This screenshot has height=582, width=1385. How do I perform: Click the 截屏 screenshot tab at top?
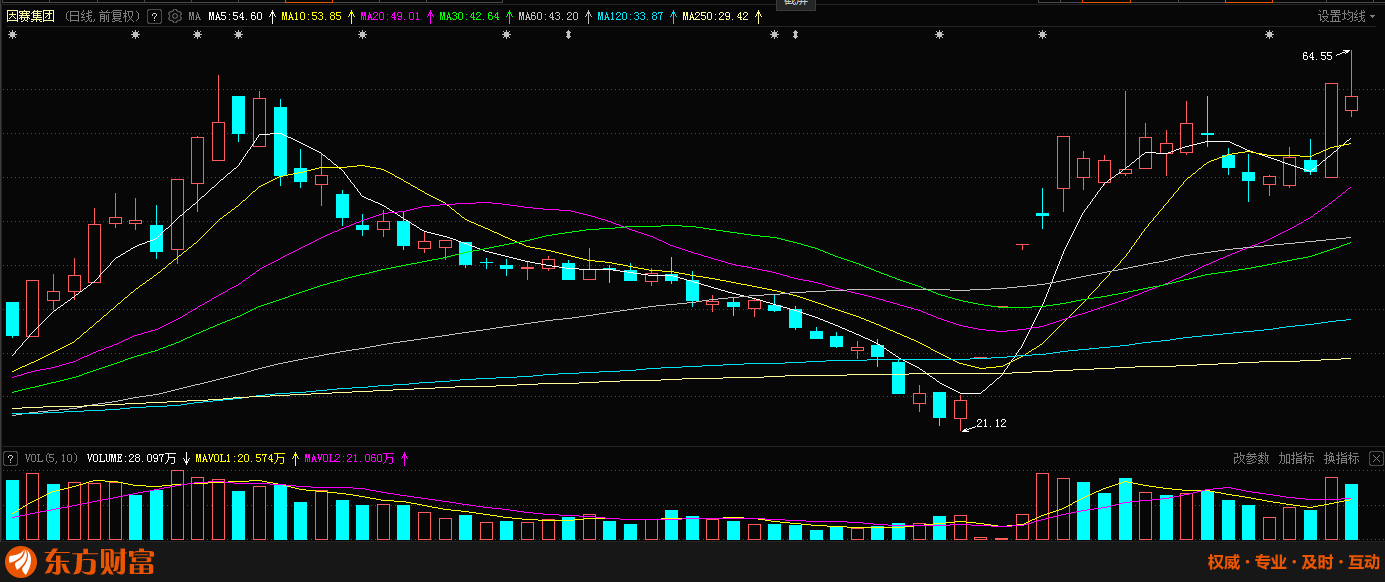point(796,3)
